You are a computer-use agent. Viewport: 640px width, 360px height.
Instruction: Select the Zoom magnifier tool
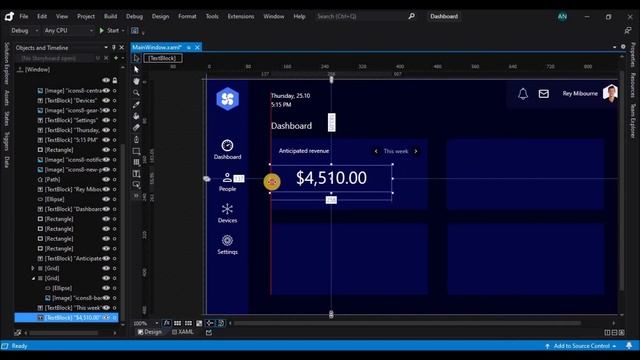pyautogui.click(x=136, y=93)
